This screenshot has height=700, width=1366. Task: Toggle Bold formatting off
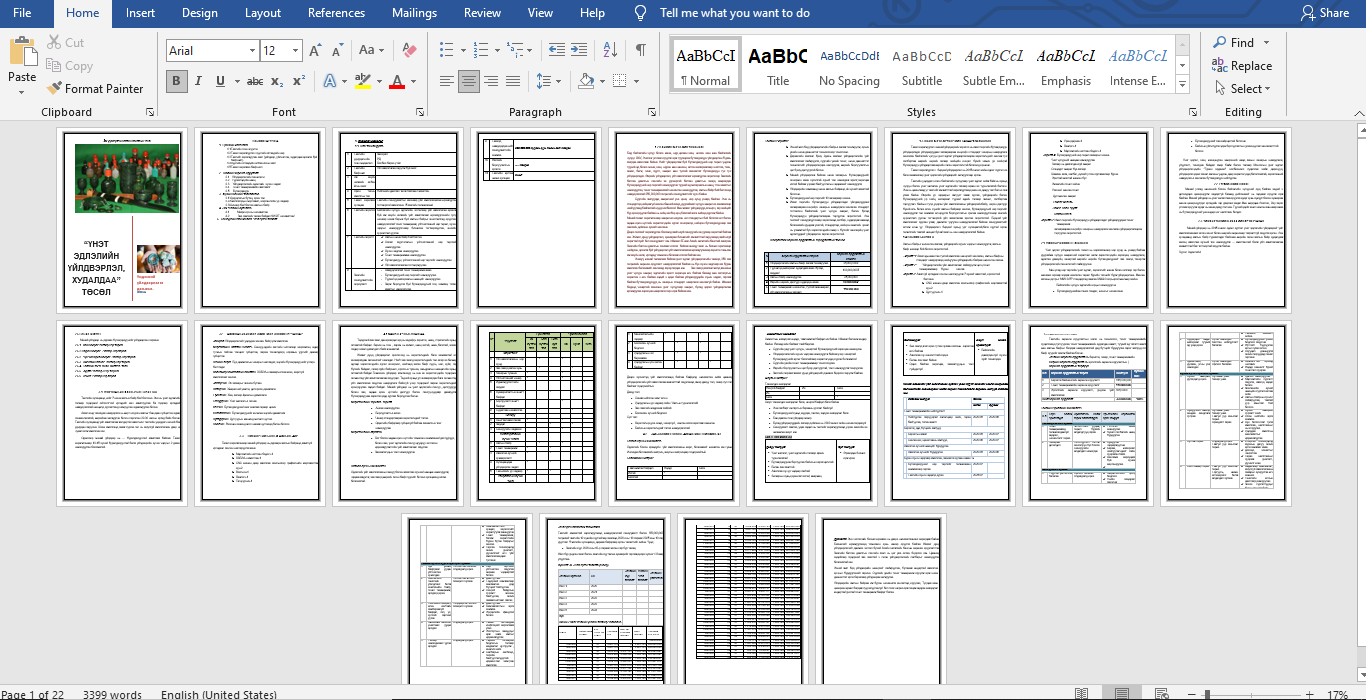pyautogui.click(x=176, y=81)
